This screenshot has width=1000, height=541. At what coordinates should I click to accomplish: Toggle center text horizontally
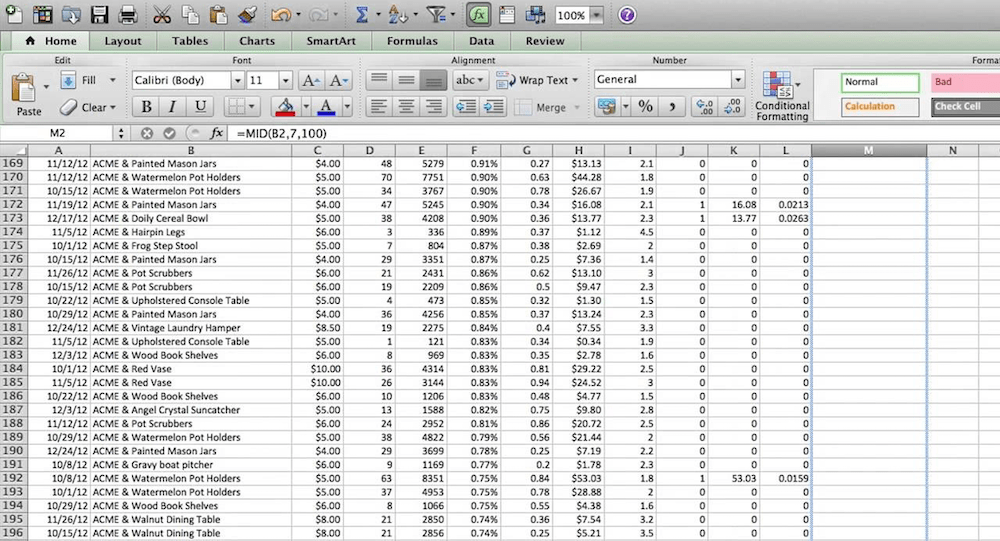coord(406,107)
